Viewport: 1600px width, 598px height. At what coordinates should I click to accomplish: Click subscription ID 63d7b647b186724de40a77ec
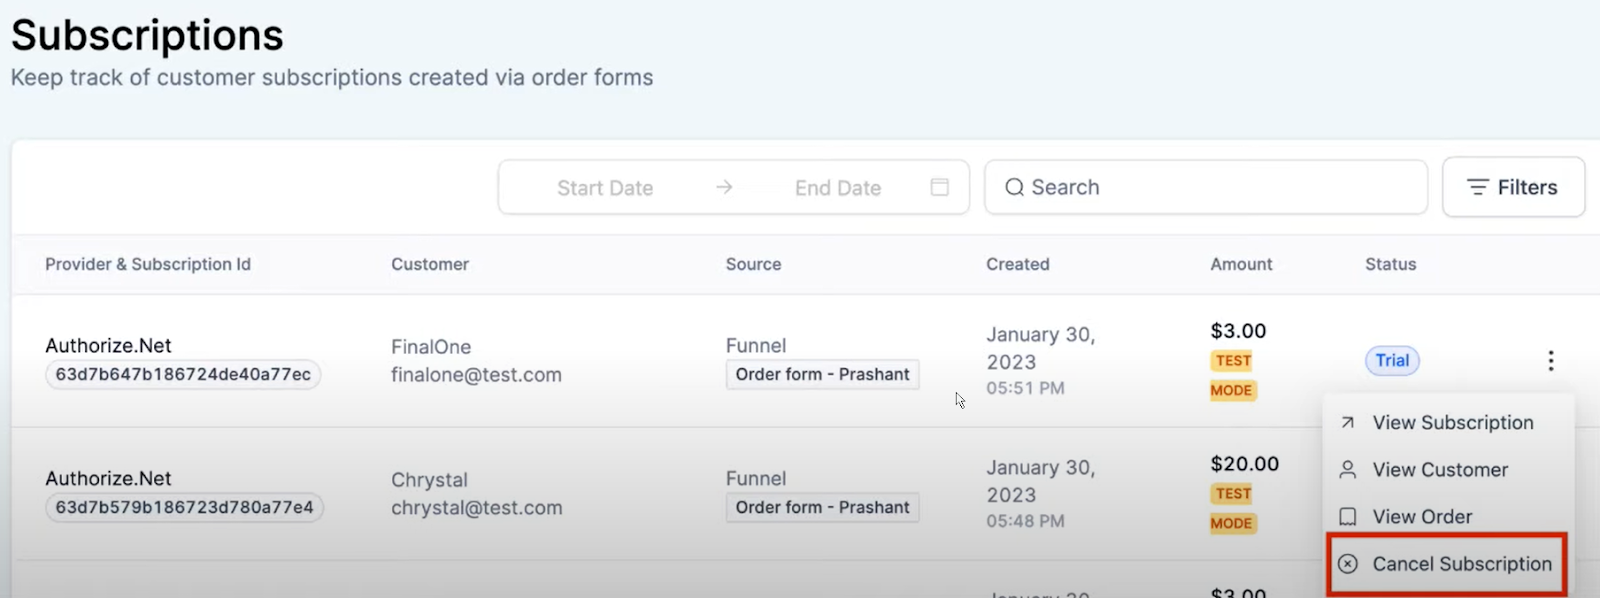click(x=183, y=374)
